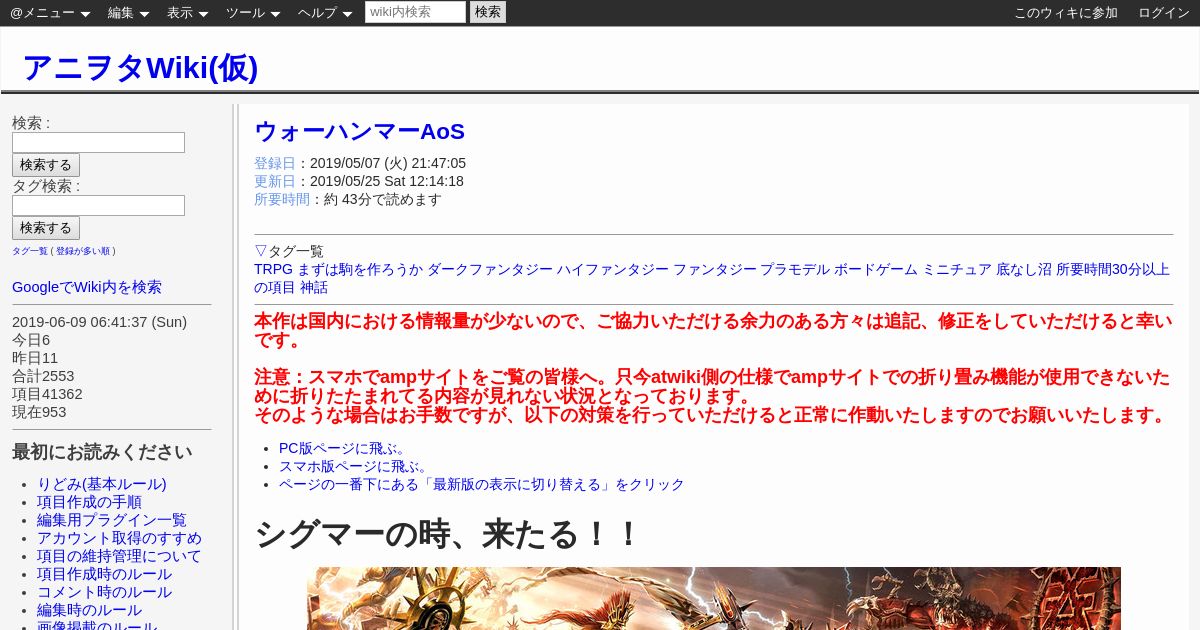1200x630 pixels.
Task: Open the TRPG tag
Action: [x=273, y=269]
